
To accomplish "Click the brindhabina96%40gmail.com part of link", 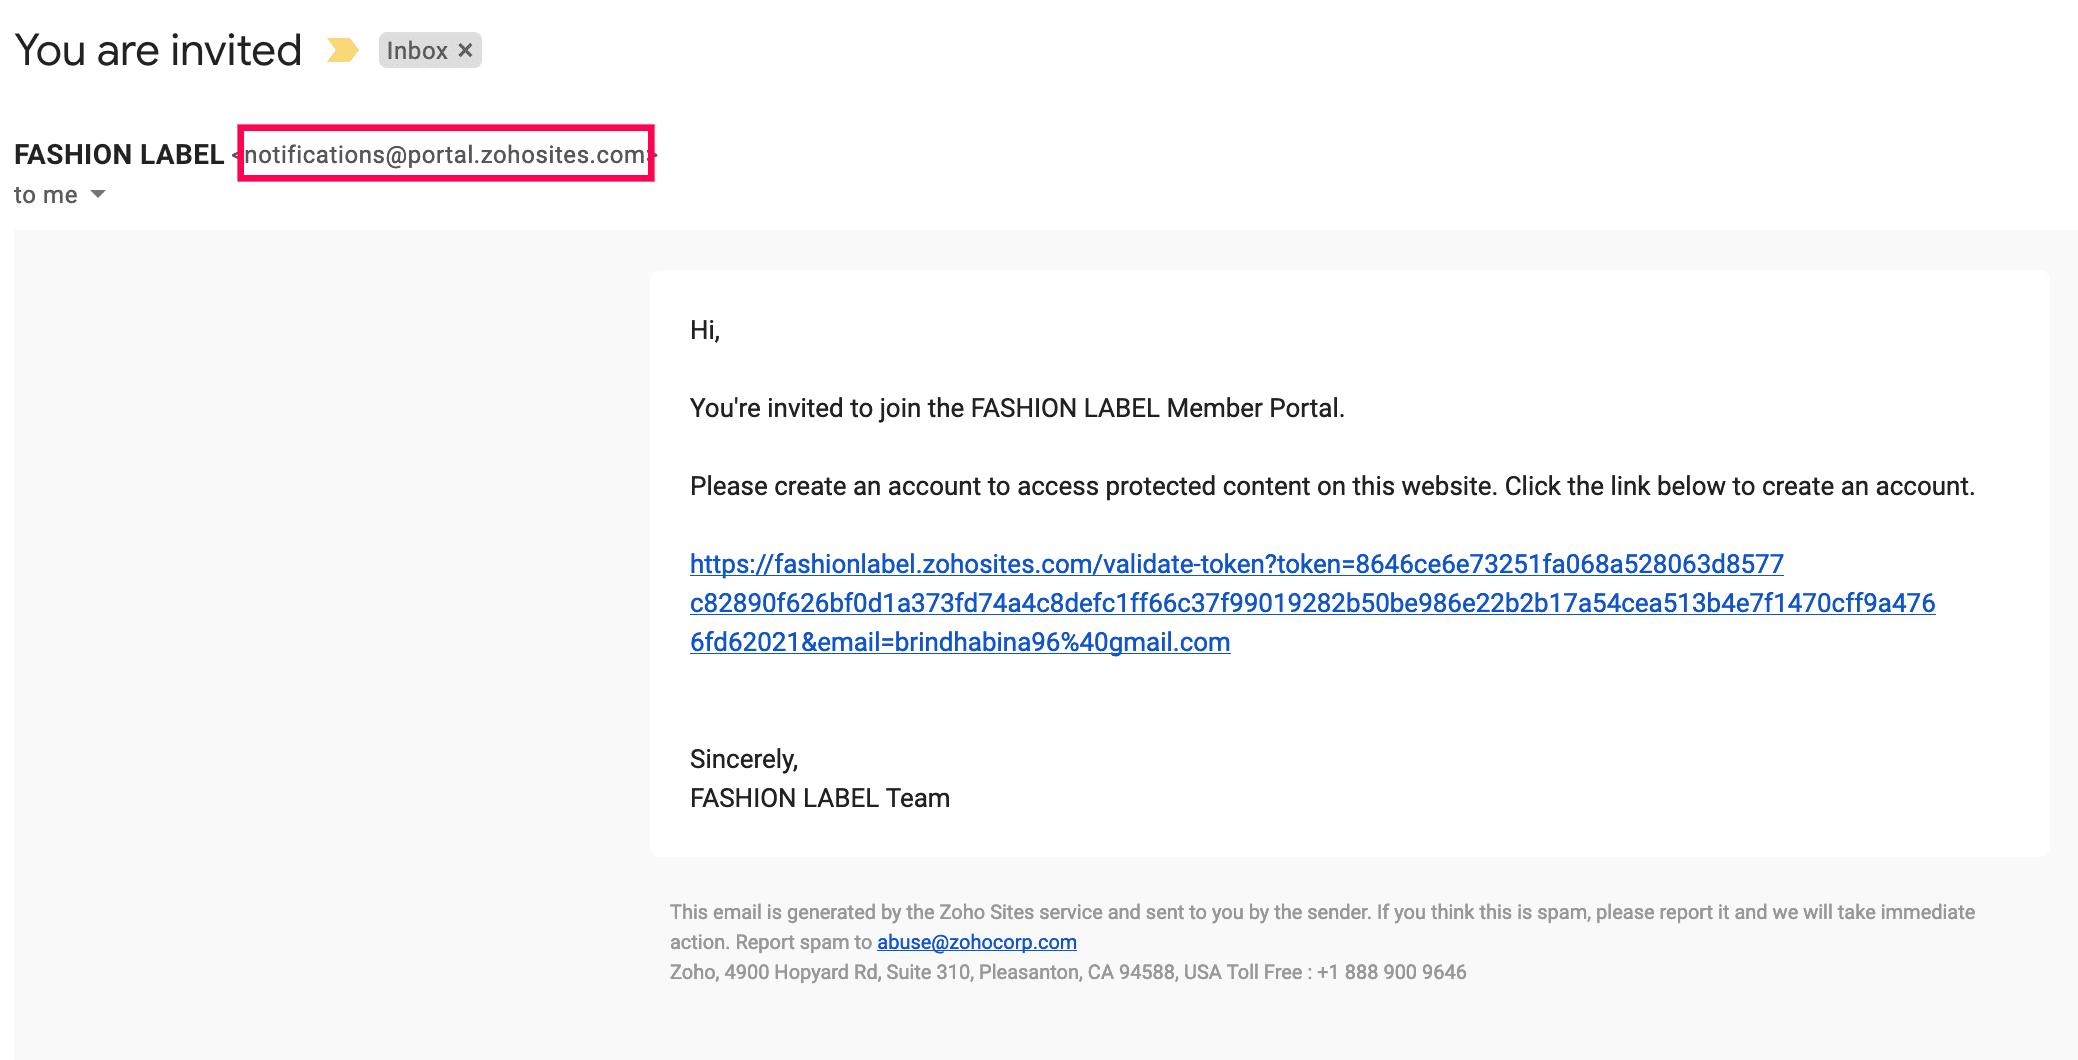I will point(1062,642).
